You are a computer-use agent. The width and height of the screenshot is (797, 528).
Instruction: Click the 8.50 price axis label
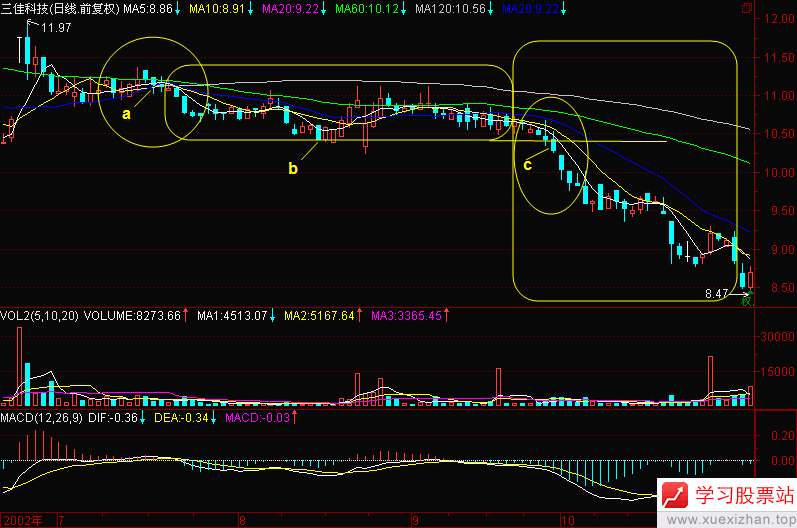(782, 288)
